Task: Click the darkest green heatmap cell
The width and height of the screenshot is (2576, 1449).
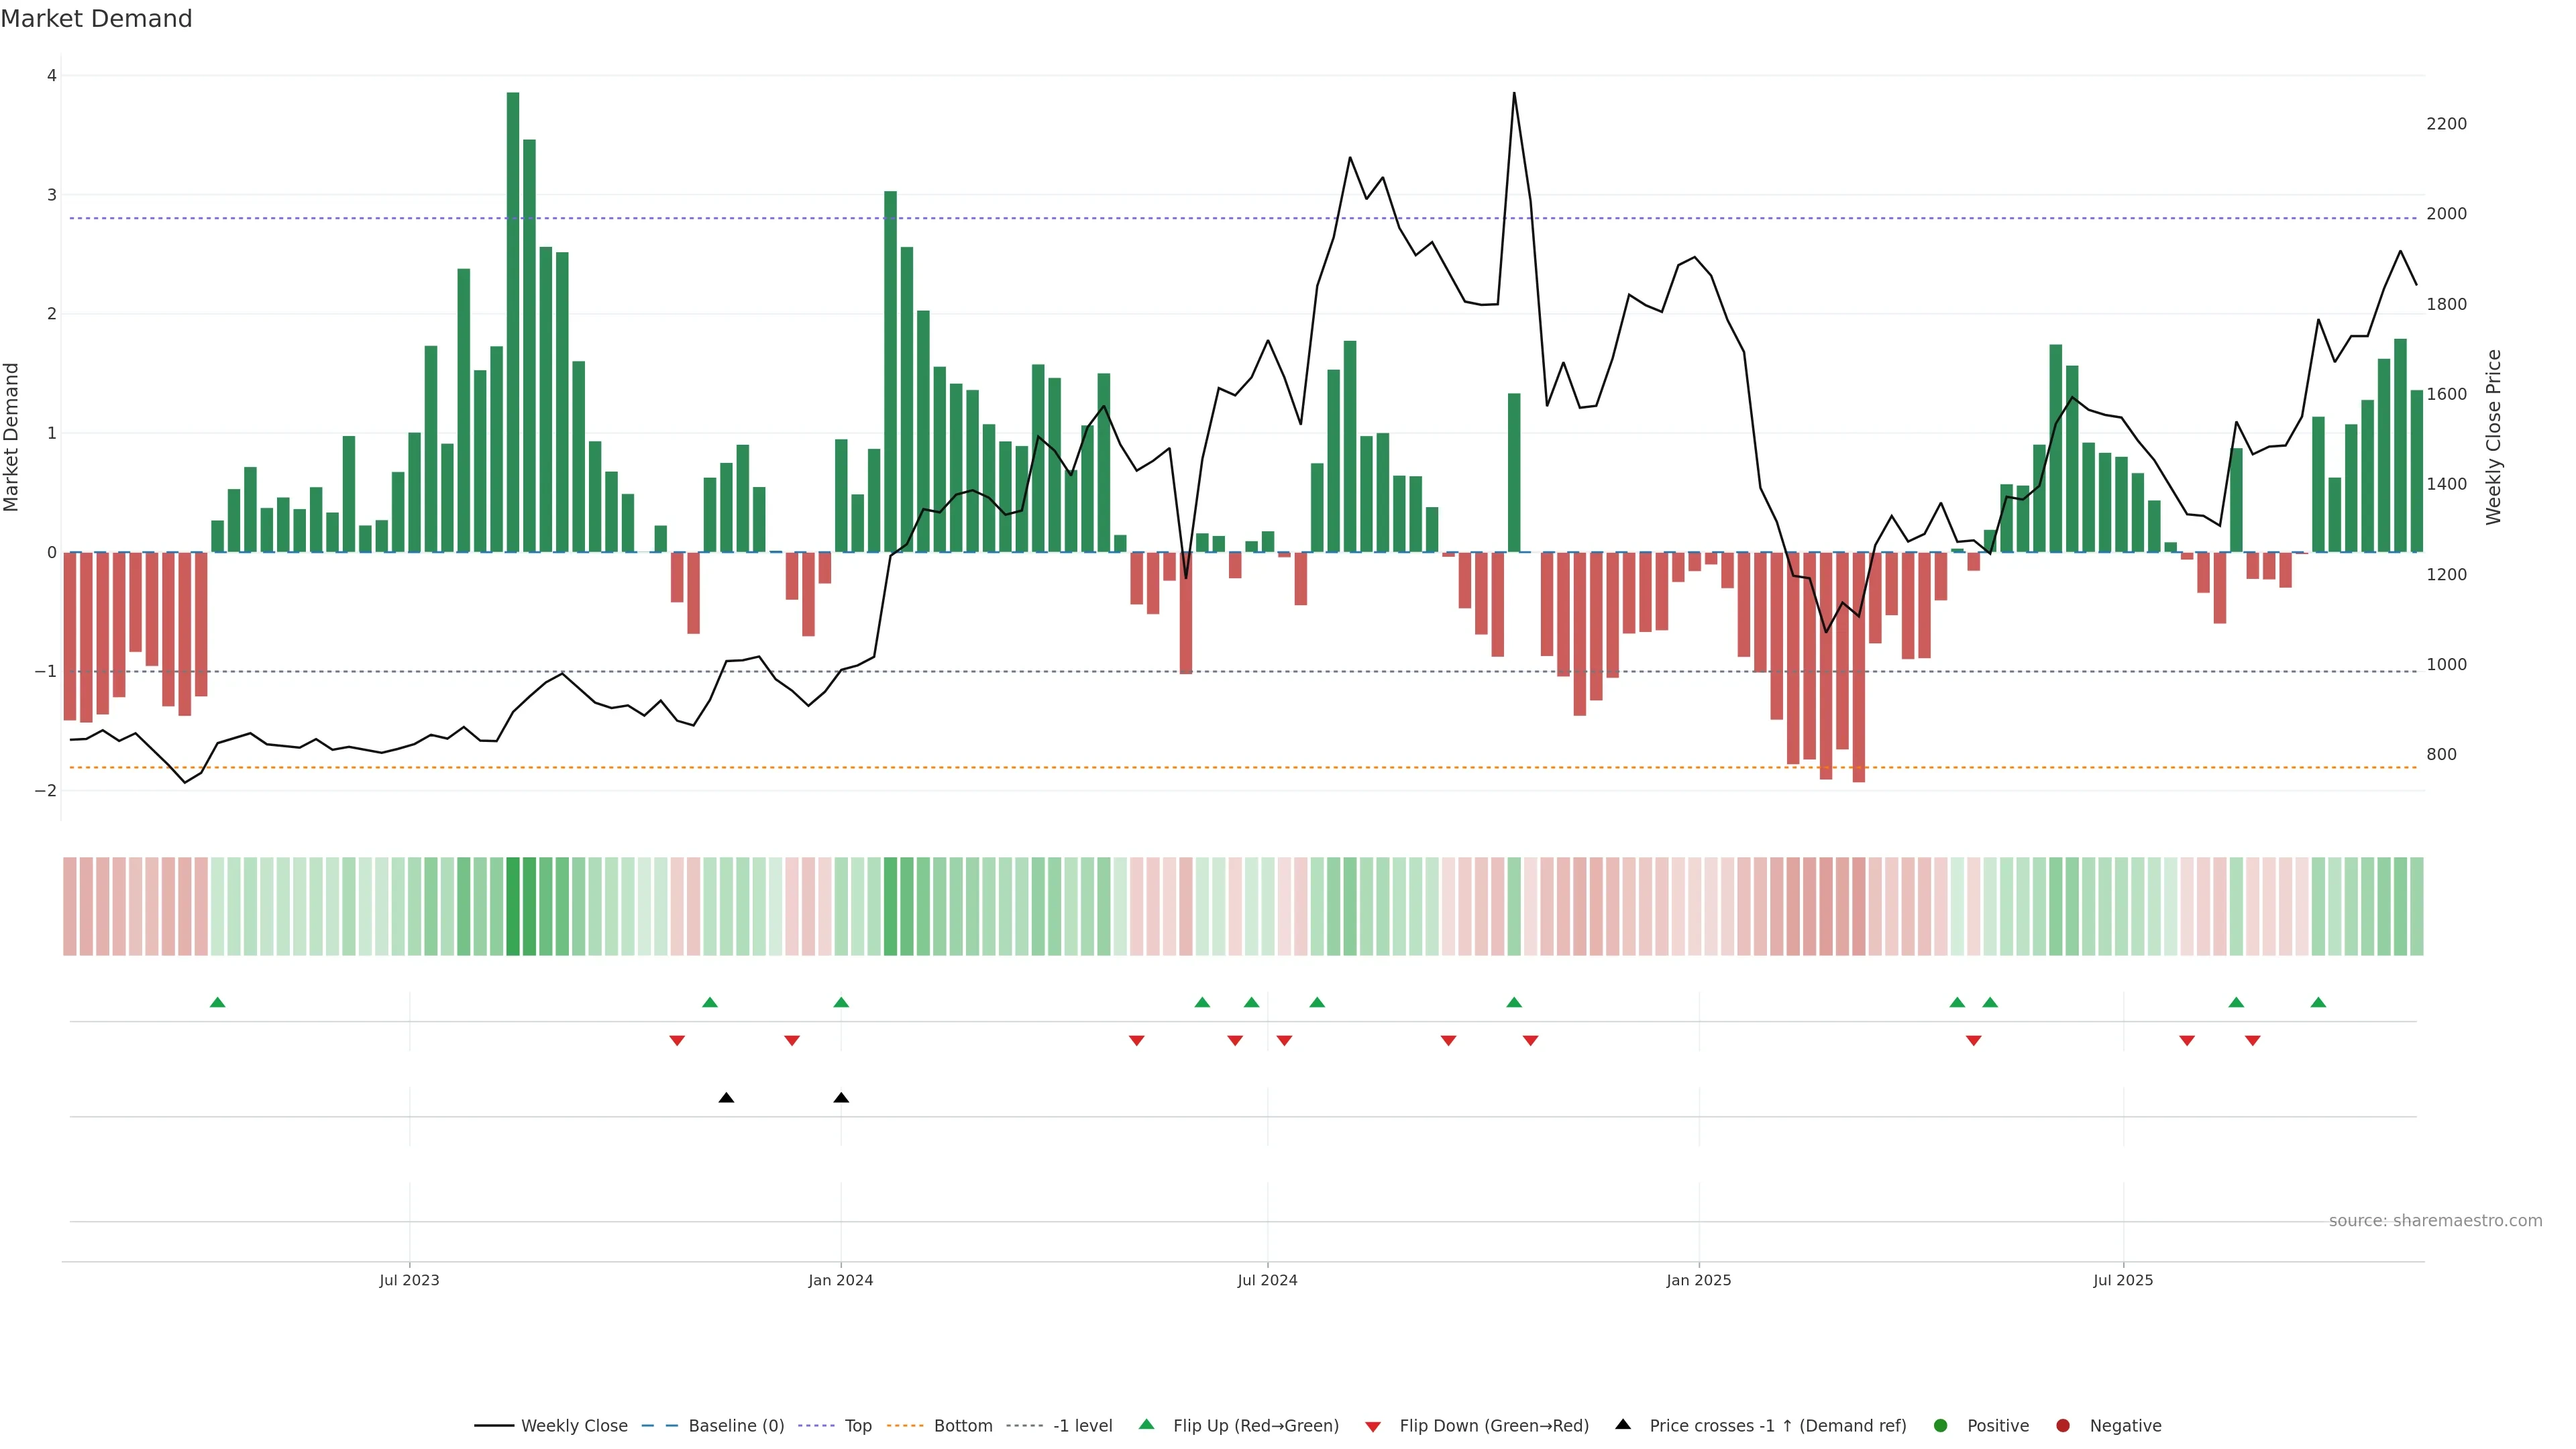Action: (513, 906)
